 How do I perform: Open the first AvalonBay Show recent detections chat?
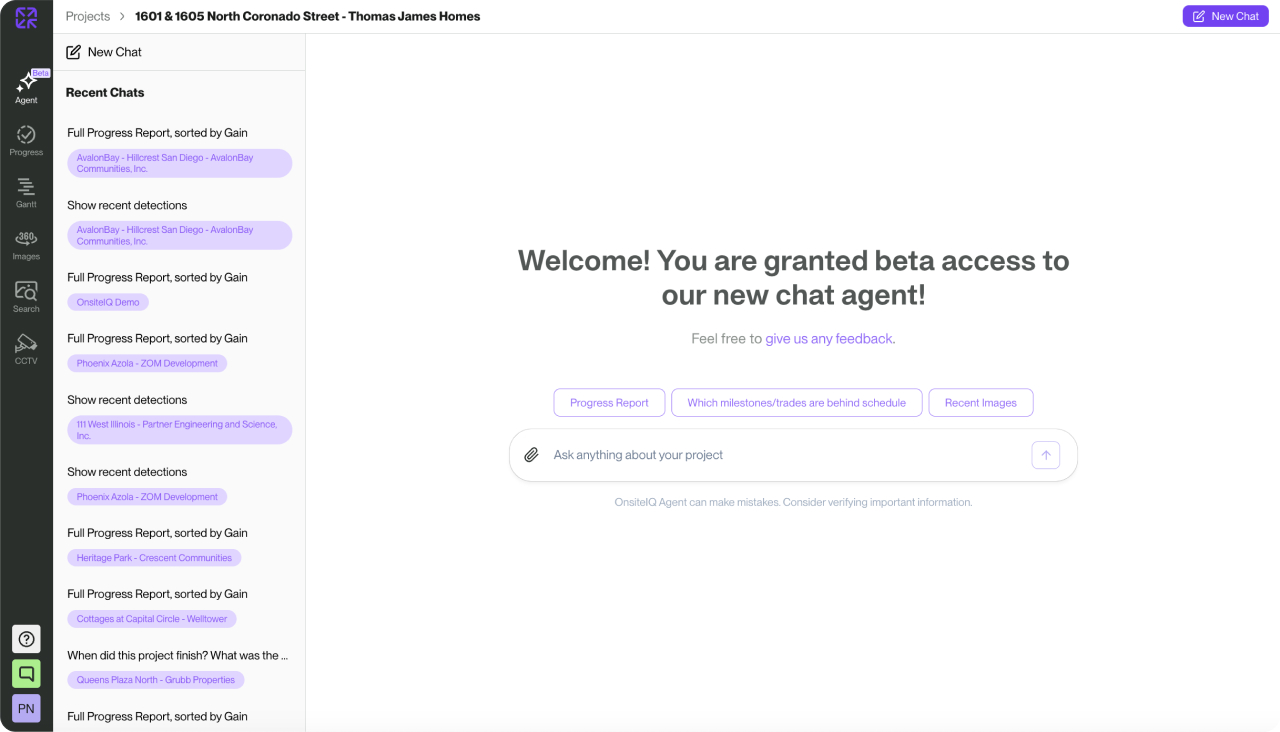[127, 205]
